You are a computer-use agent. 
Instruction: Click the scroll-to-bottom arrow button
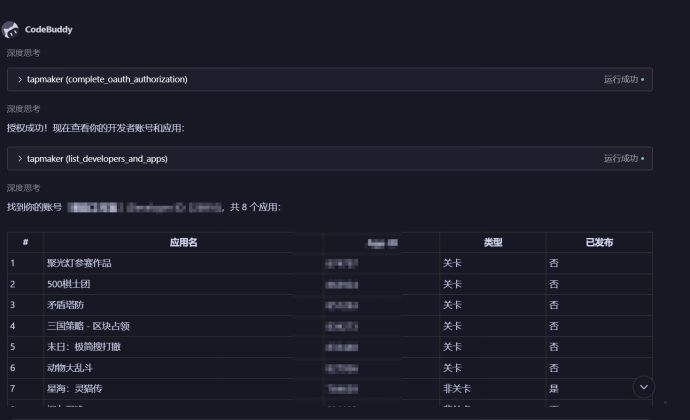tap(643, 387)
